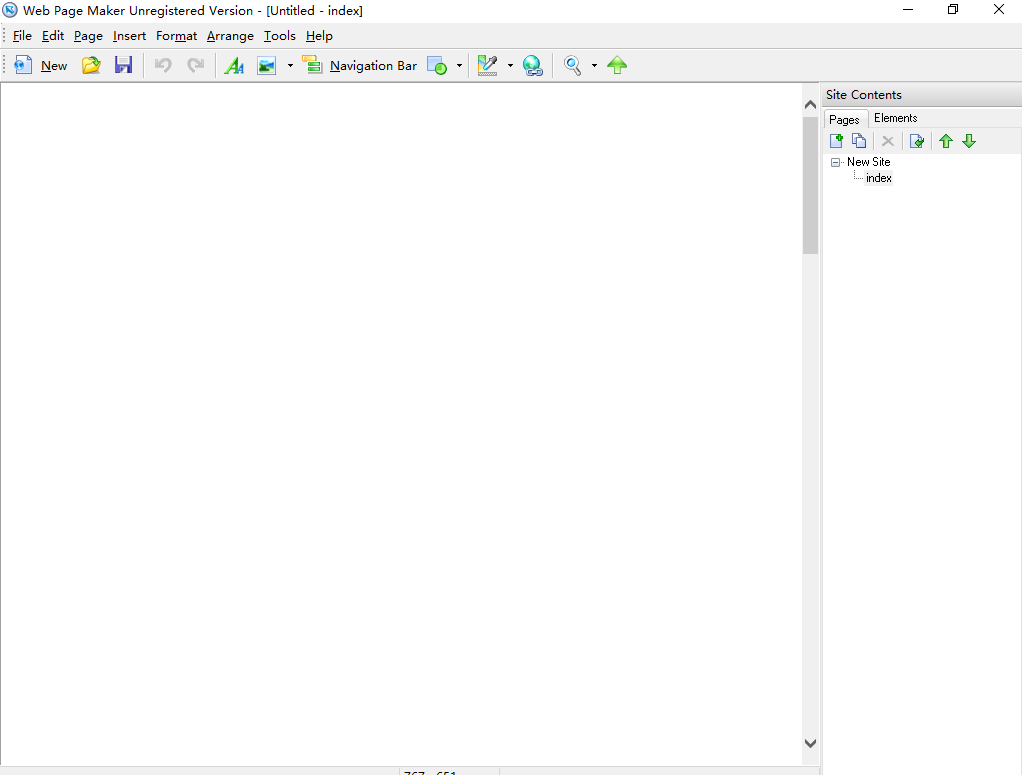Publish the site with the green arrow icon
Viewport: 1022px width, 775px height.
(x=617, y=65)
